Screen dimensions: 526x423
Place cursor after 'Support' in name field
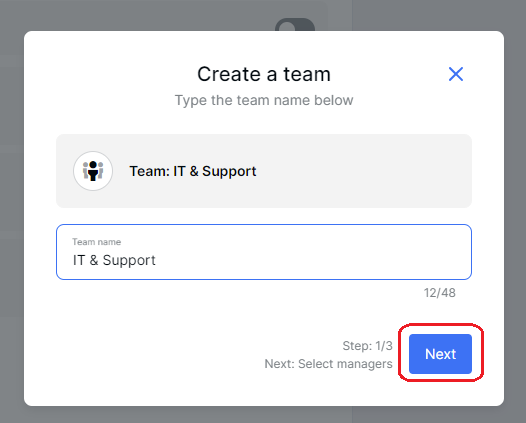click(156, 261)
